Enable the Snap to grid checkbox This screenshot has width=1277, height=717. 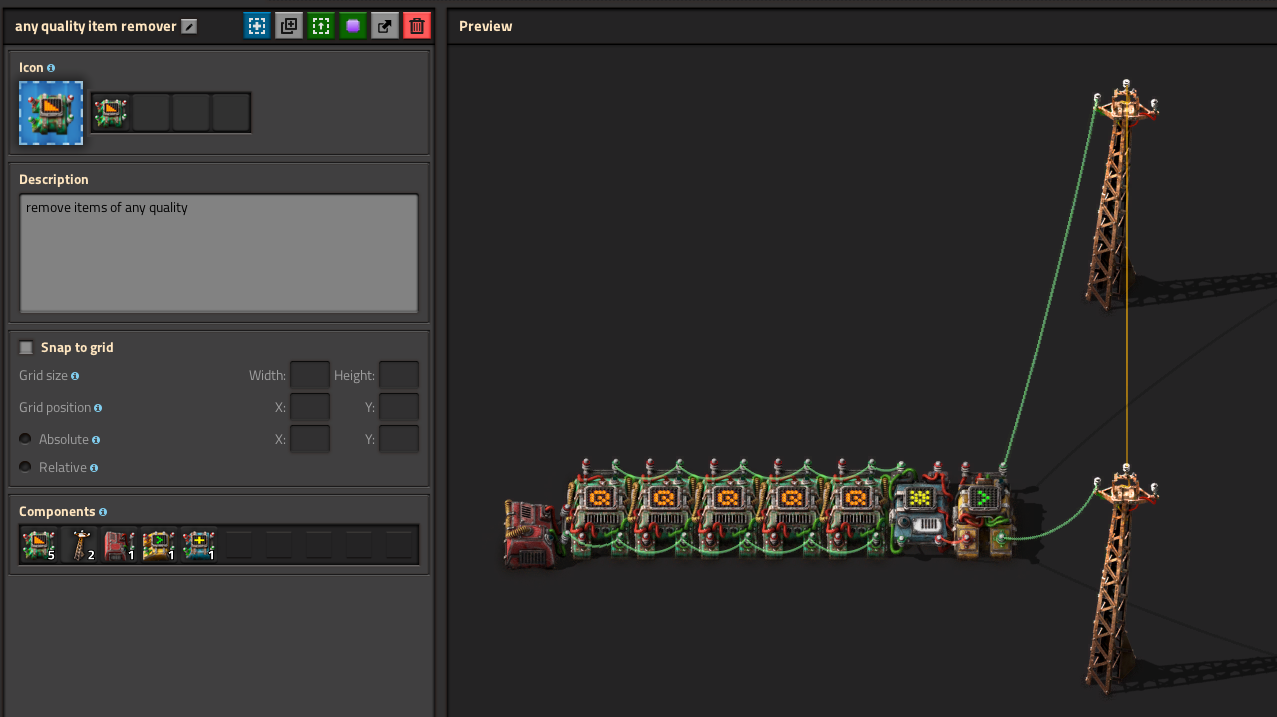26,348
